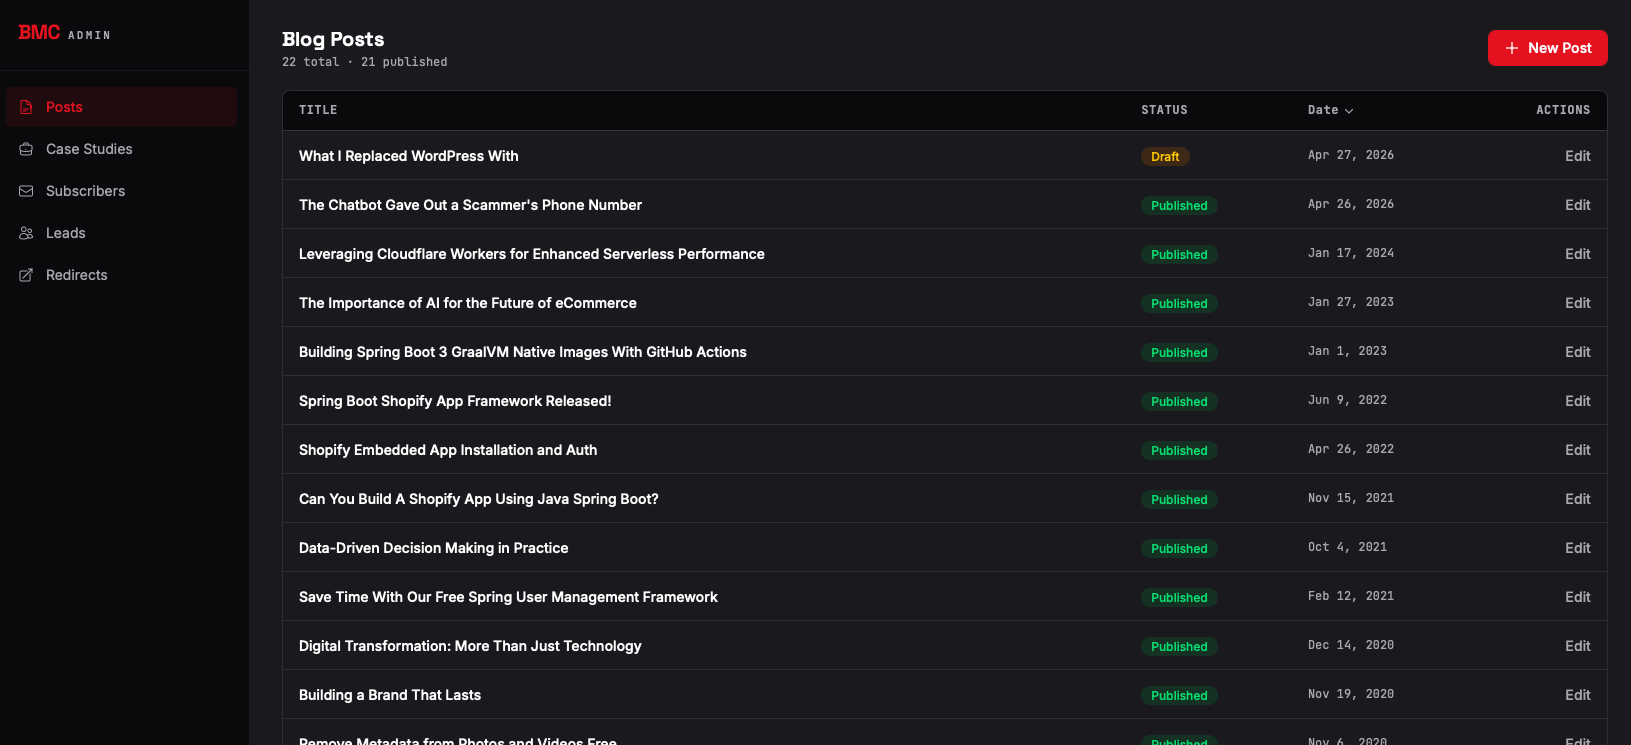Screen dimensions: 1631x745
Task: Open the Posts section
Action: 121,107
